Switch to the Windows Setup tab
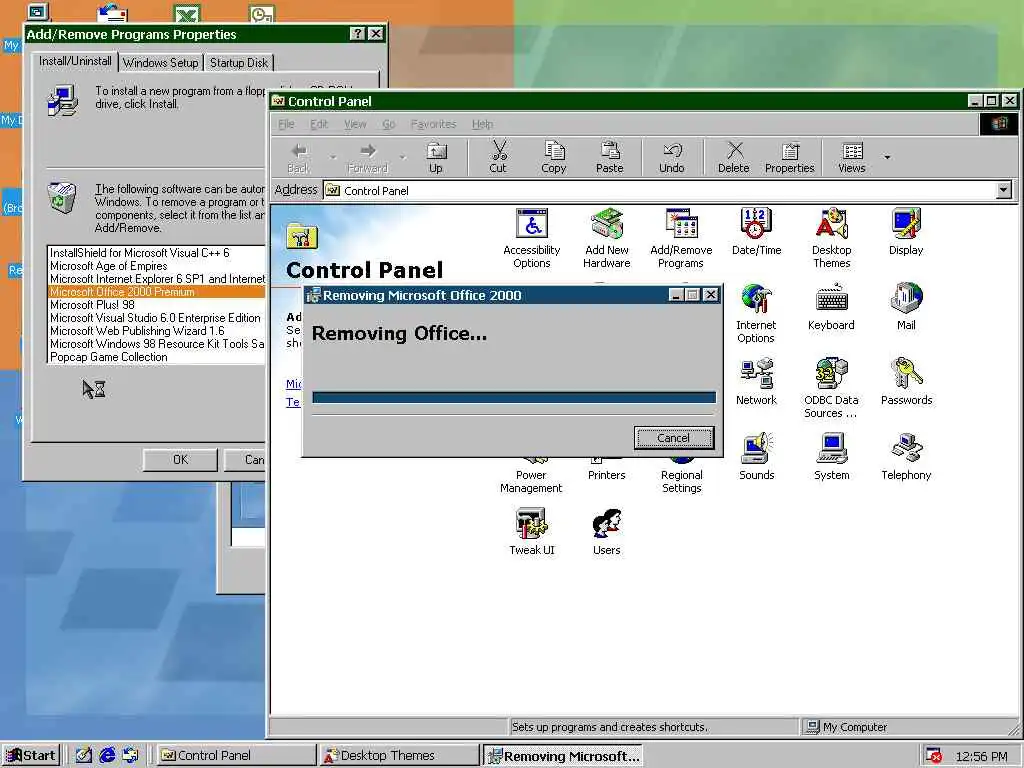1024x768 pixels. (160, 63)
